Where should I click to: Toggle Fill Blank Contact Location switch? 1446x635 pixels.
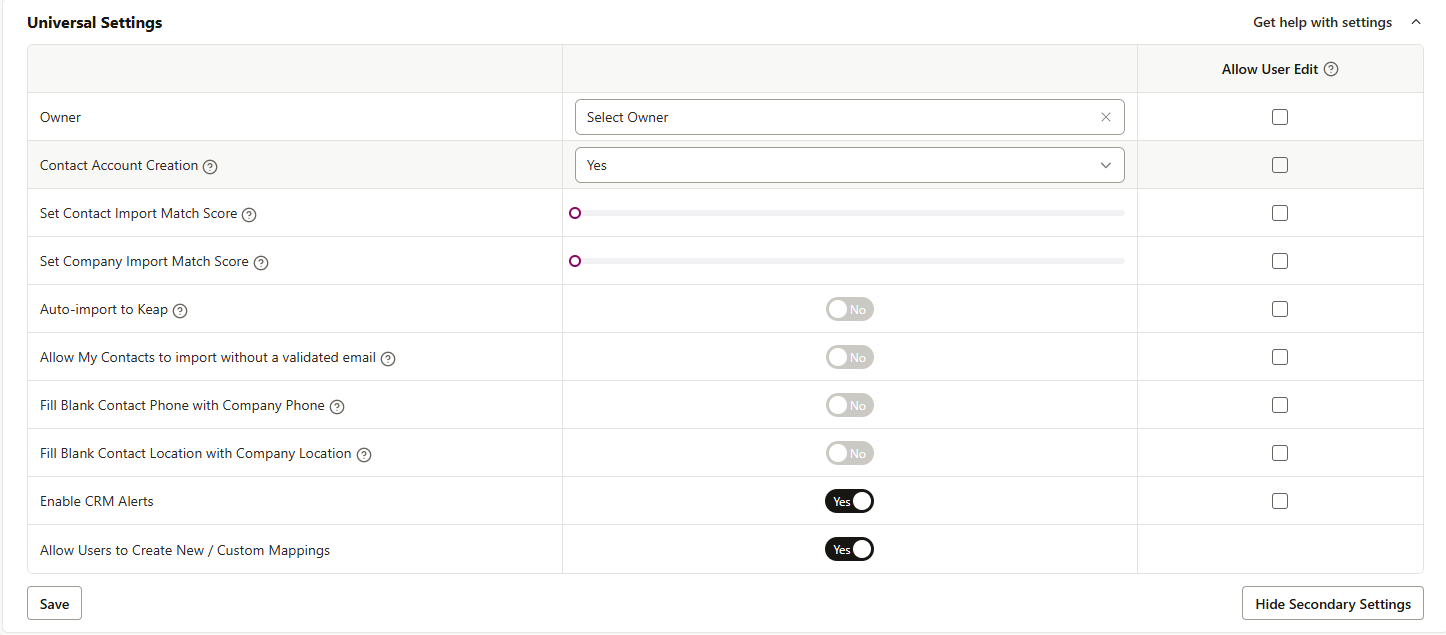850,453
